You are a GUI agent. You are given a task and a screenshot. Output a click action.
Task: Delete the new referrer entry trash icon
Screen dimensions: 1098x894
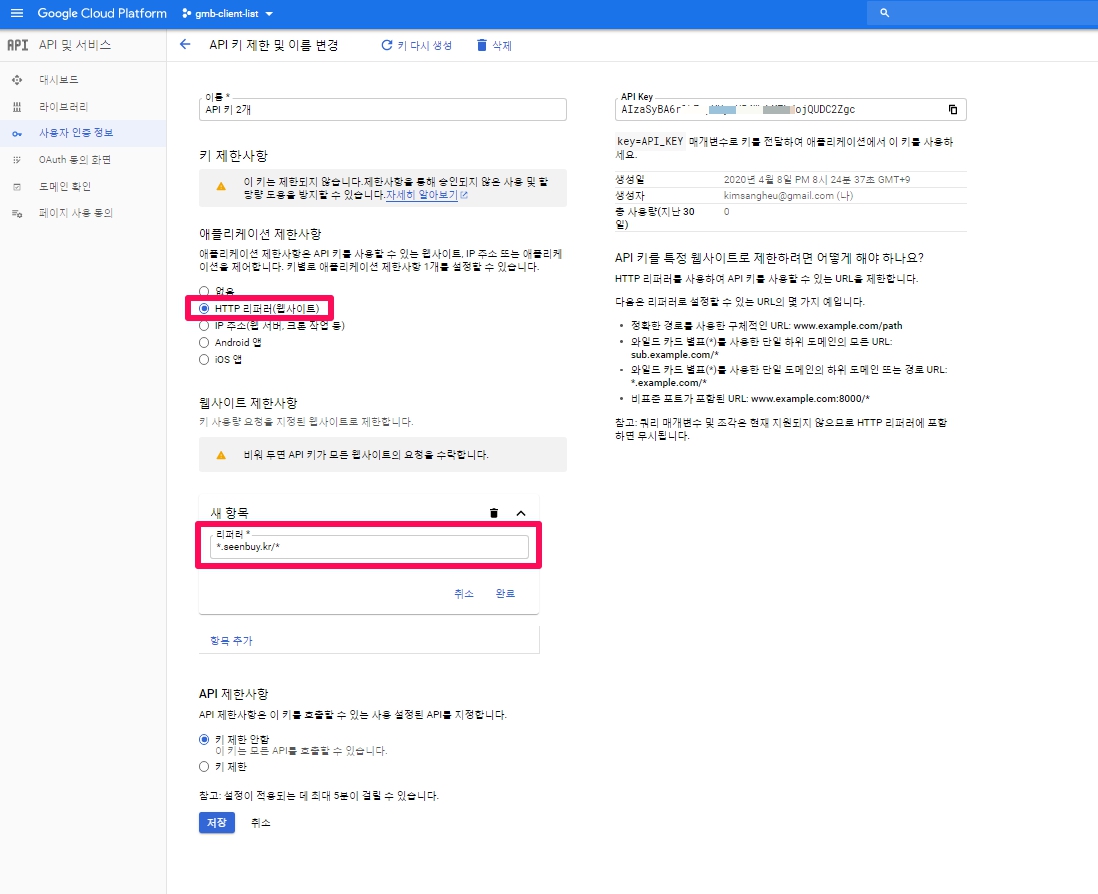[493, 513]
